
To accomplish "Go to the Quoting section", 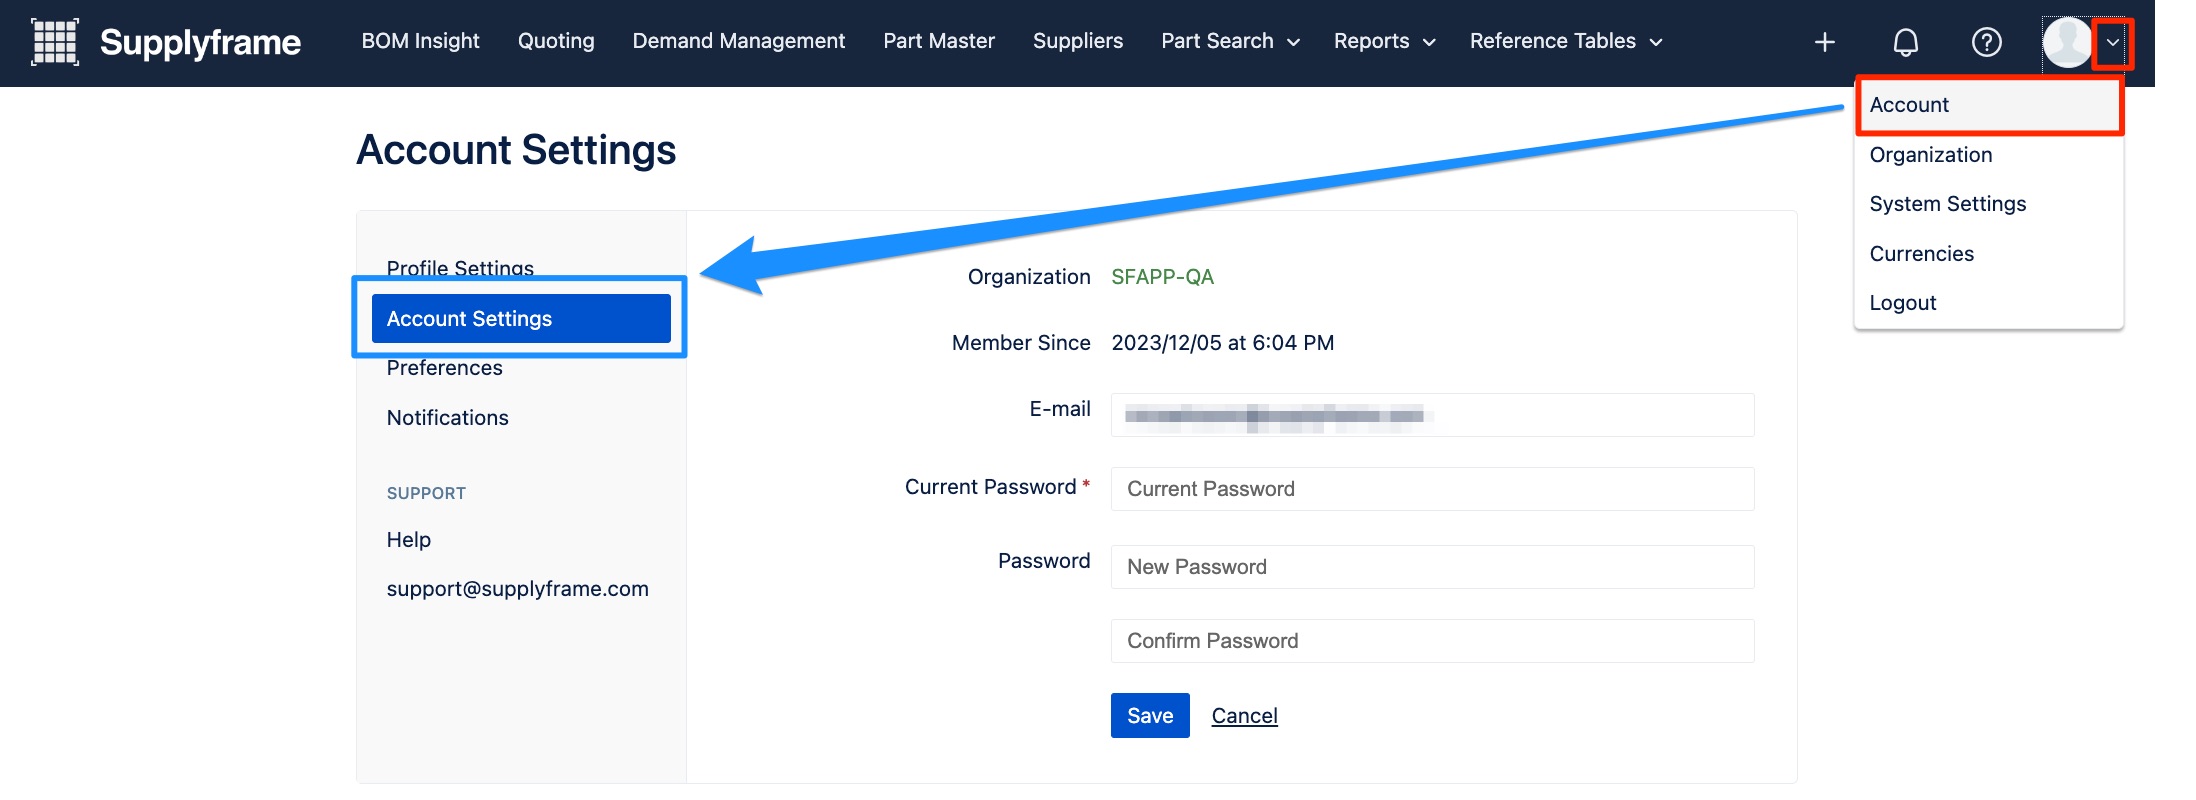I will pos(556,41).
